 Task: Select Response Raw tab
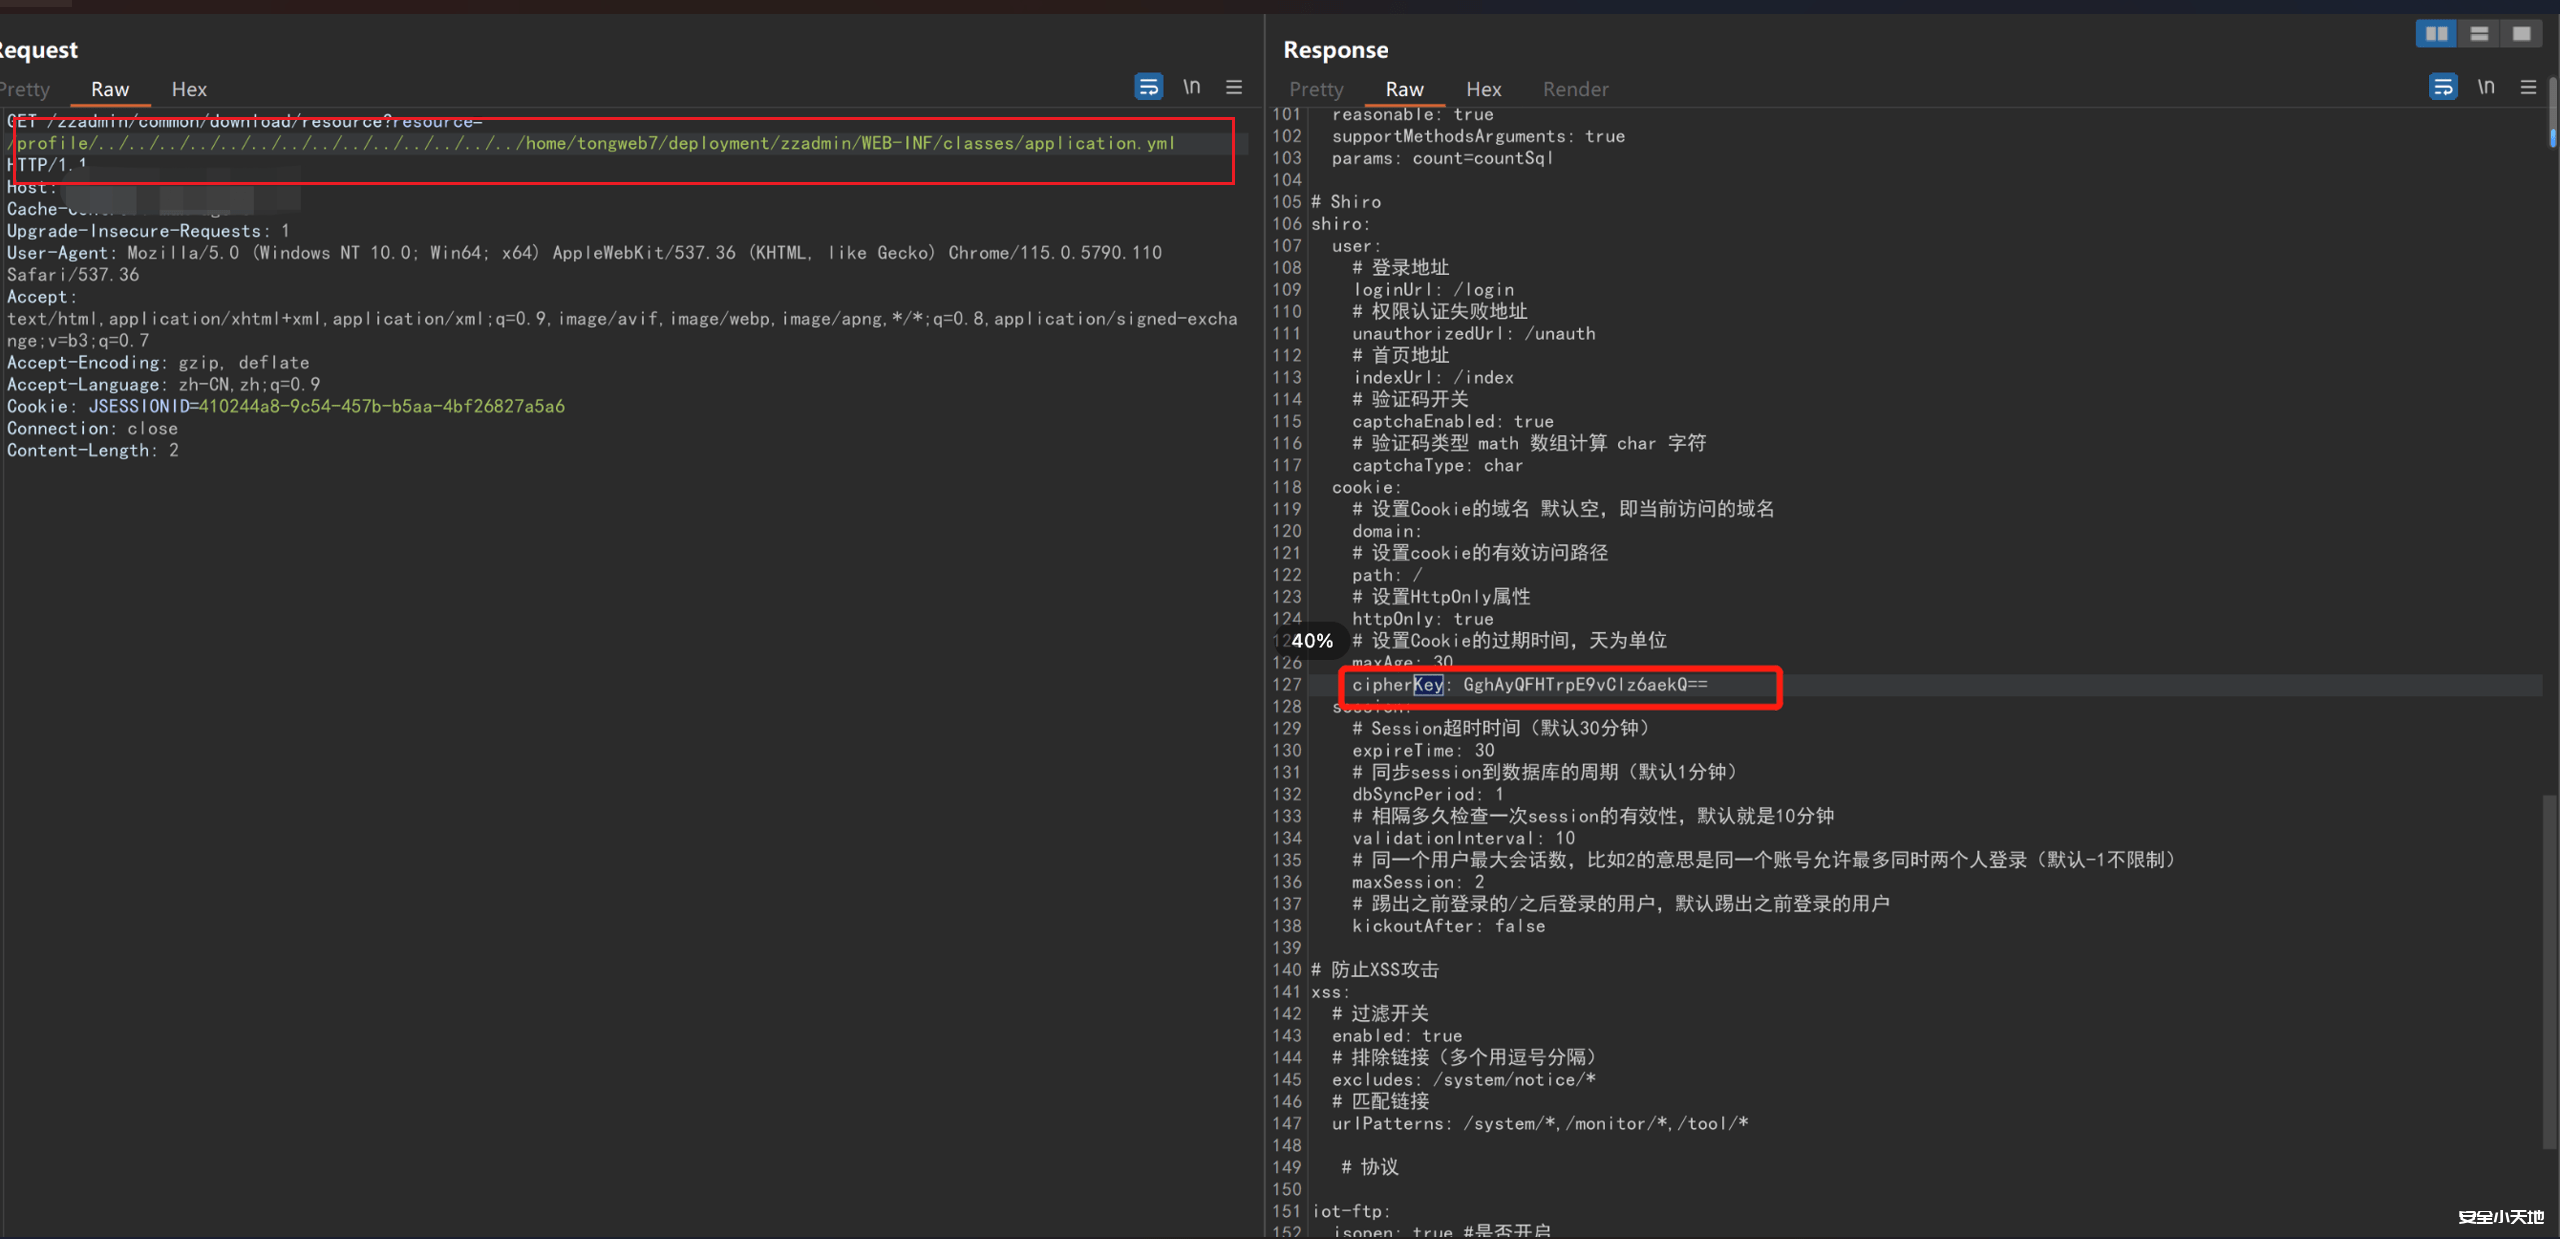tap(1404, 89)
